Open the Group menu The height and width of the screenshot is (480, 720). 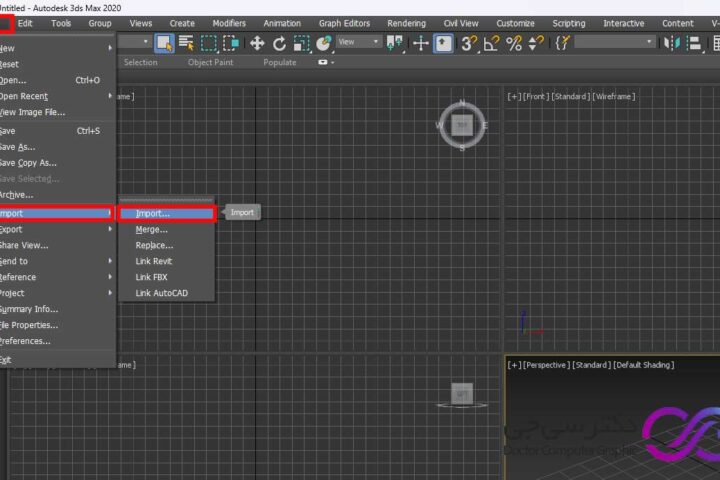coord(100,23)
